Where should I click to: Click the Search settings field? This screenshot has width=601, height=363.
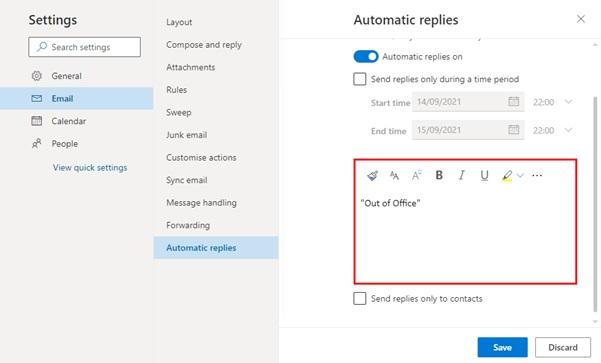click(84, 47)
